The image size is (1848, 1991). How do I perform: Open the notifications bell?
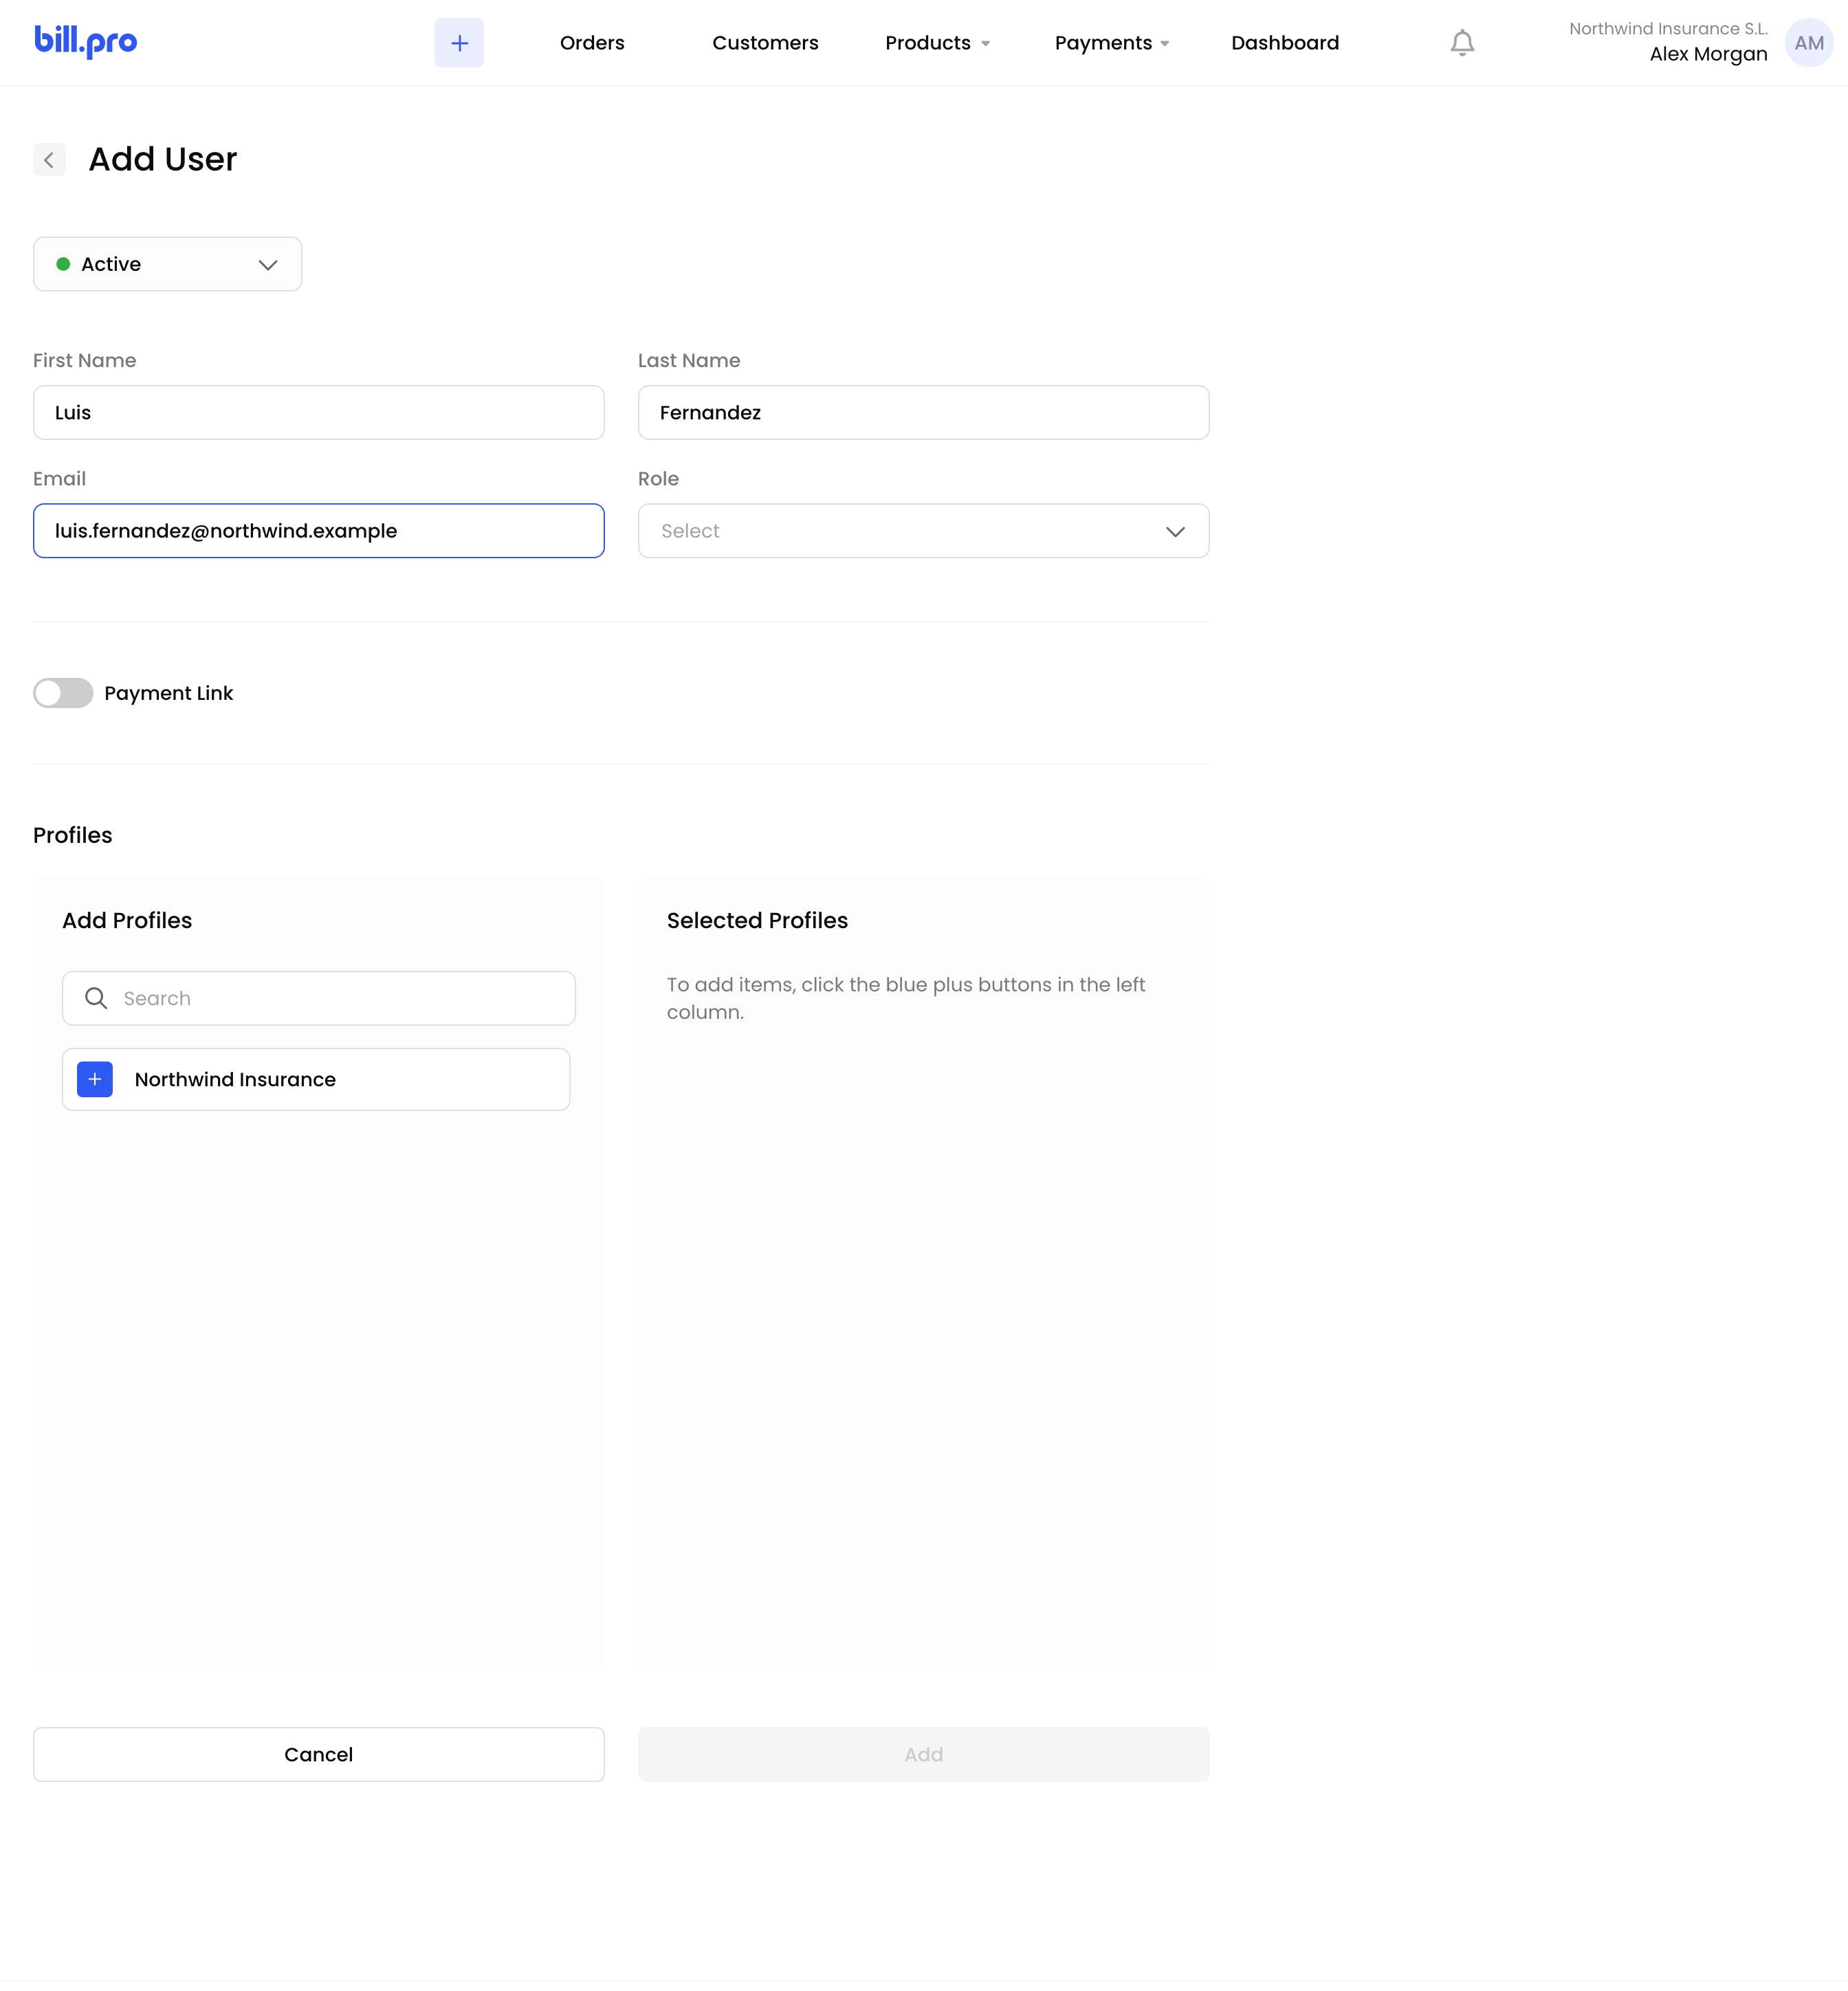tap(1462, 43)
